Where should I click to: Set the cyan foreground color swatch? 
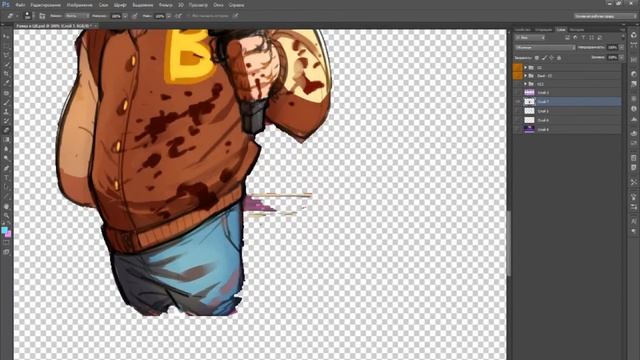[4, 230]
